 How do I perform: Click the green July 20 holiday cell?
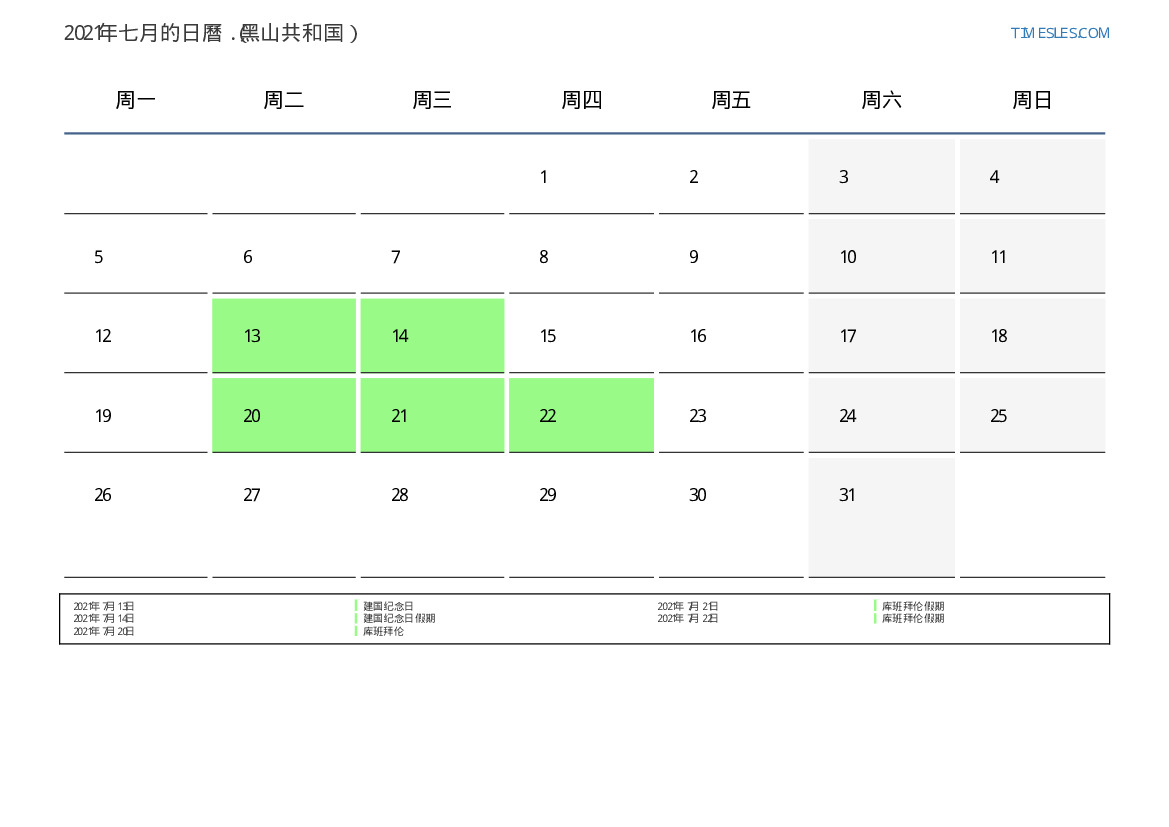284,415
